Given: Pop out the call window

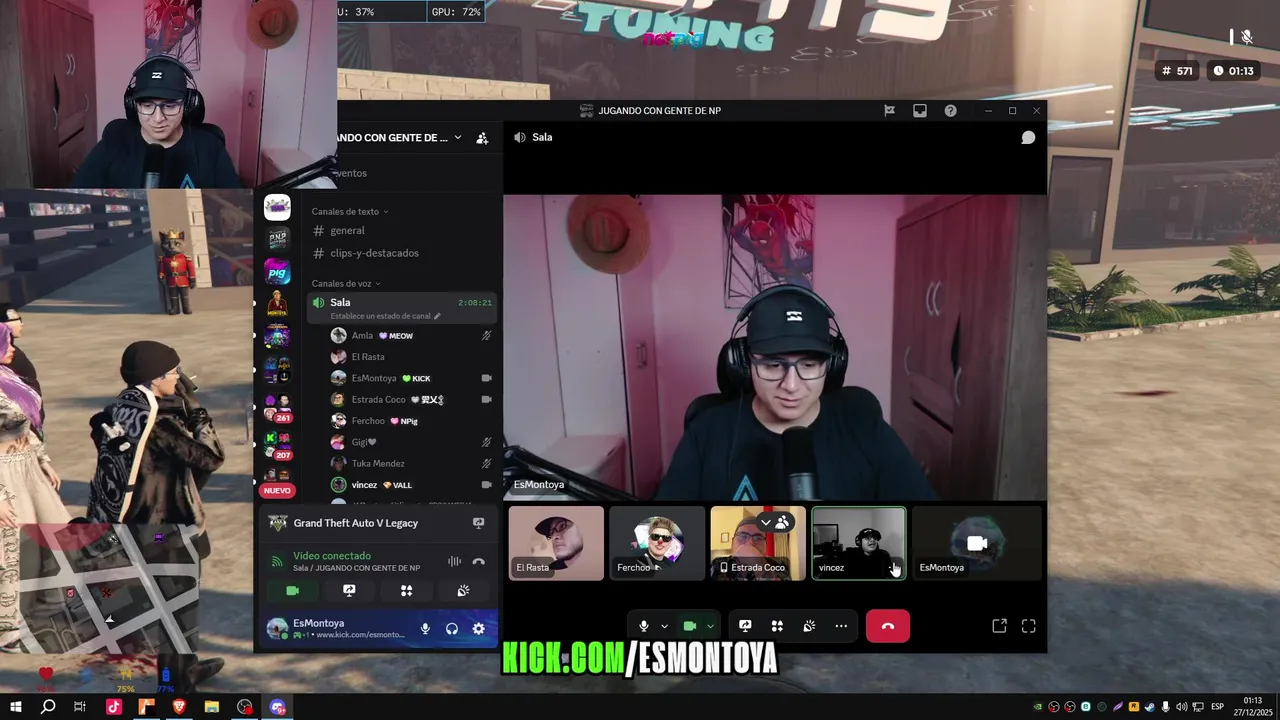Looking at the screenshot, I should 999,626.
